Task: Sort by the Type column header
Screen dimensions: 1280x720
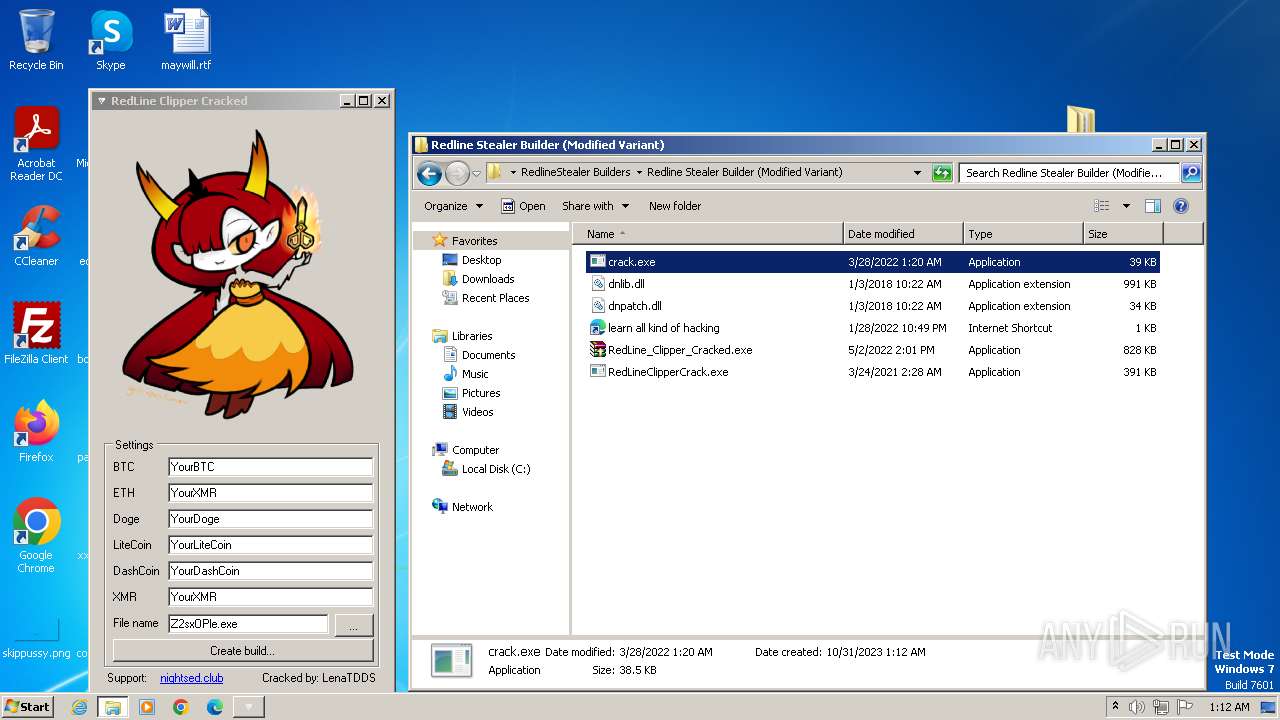Action: (x=1023, y=234)
